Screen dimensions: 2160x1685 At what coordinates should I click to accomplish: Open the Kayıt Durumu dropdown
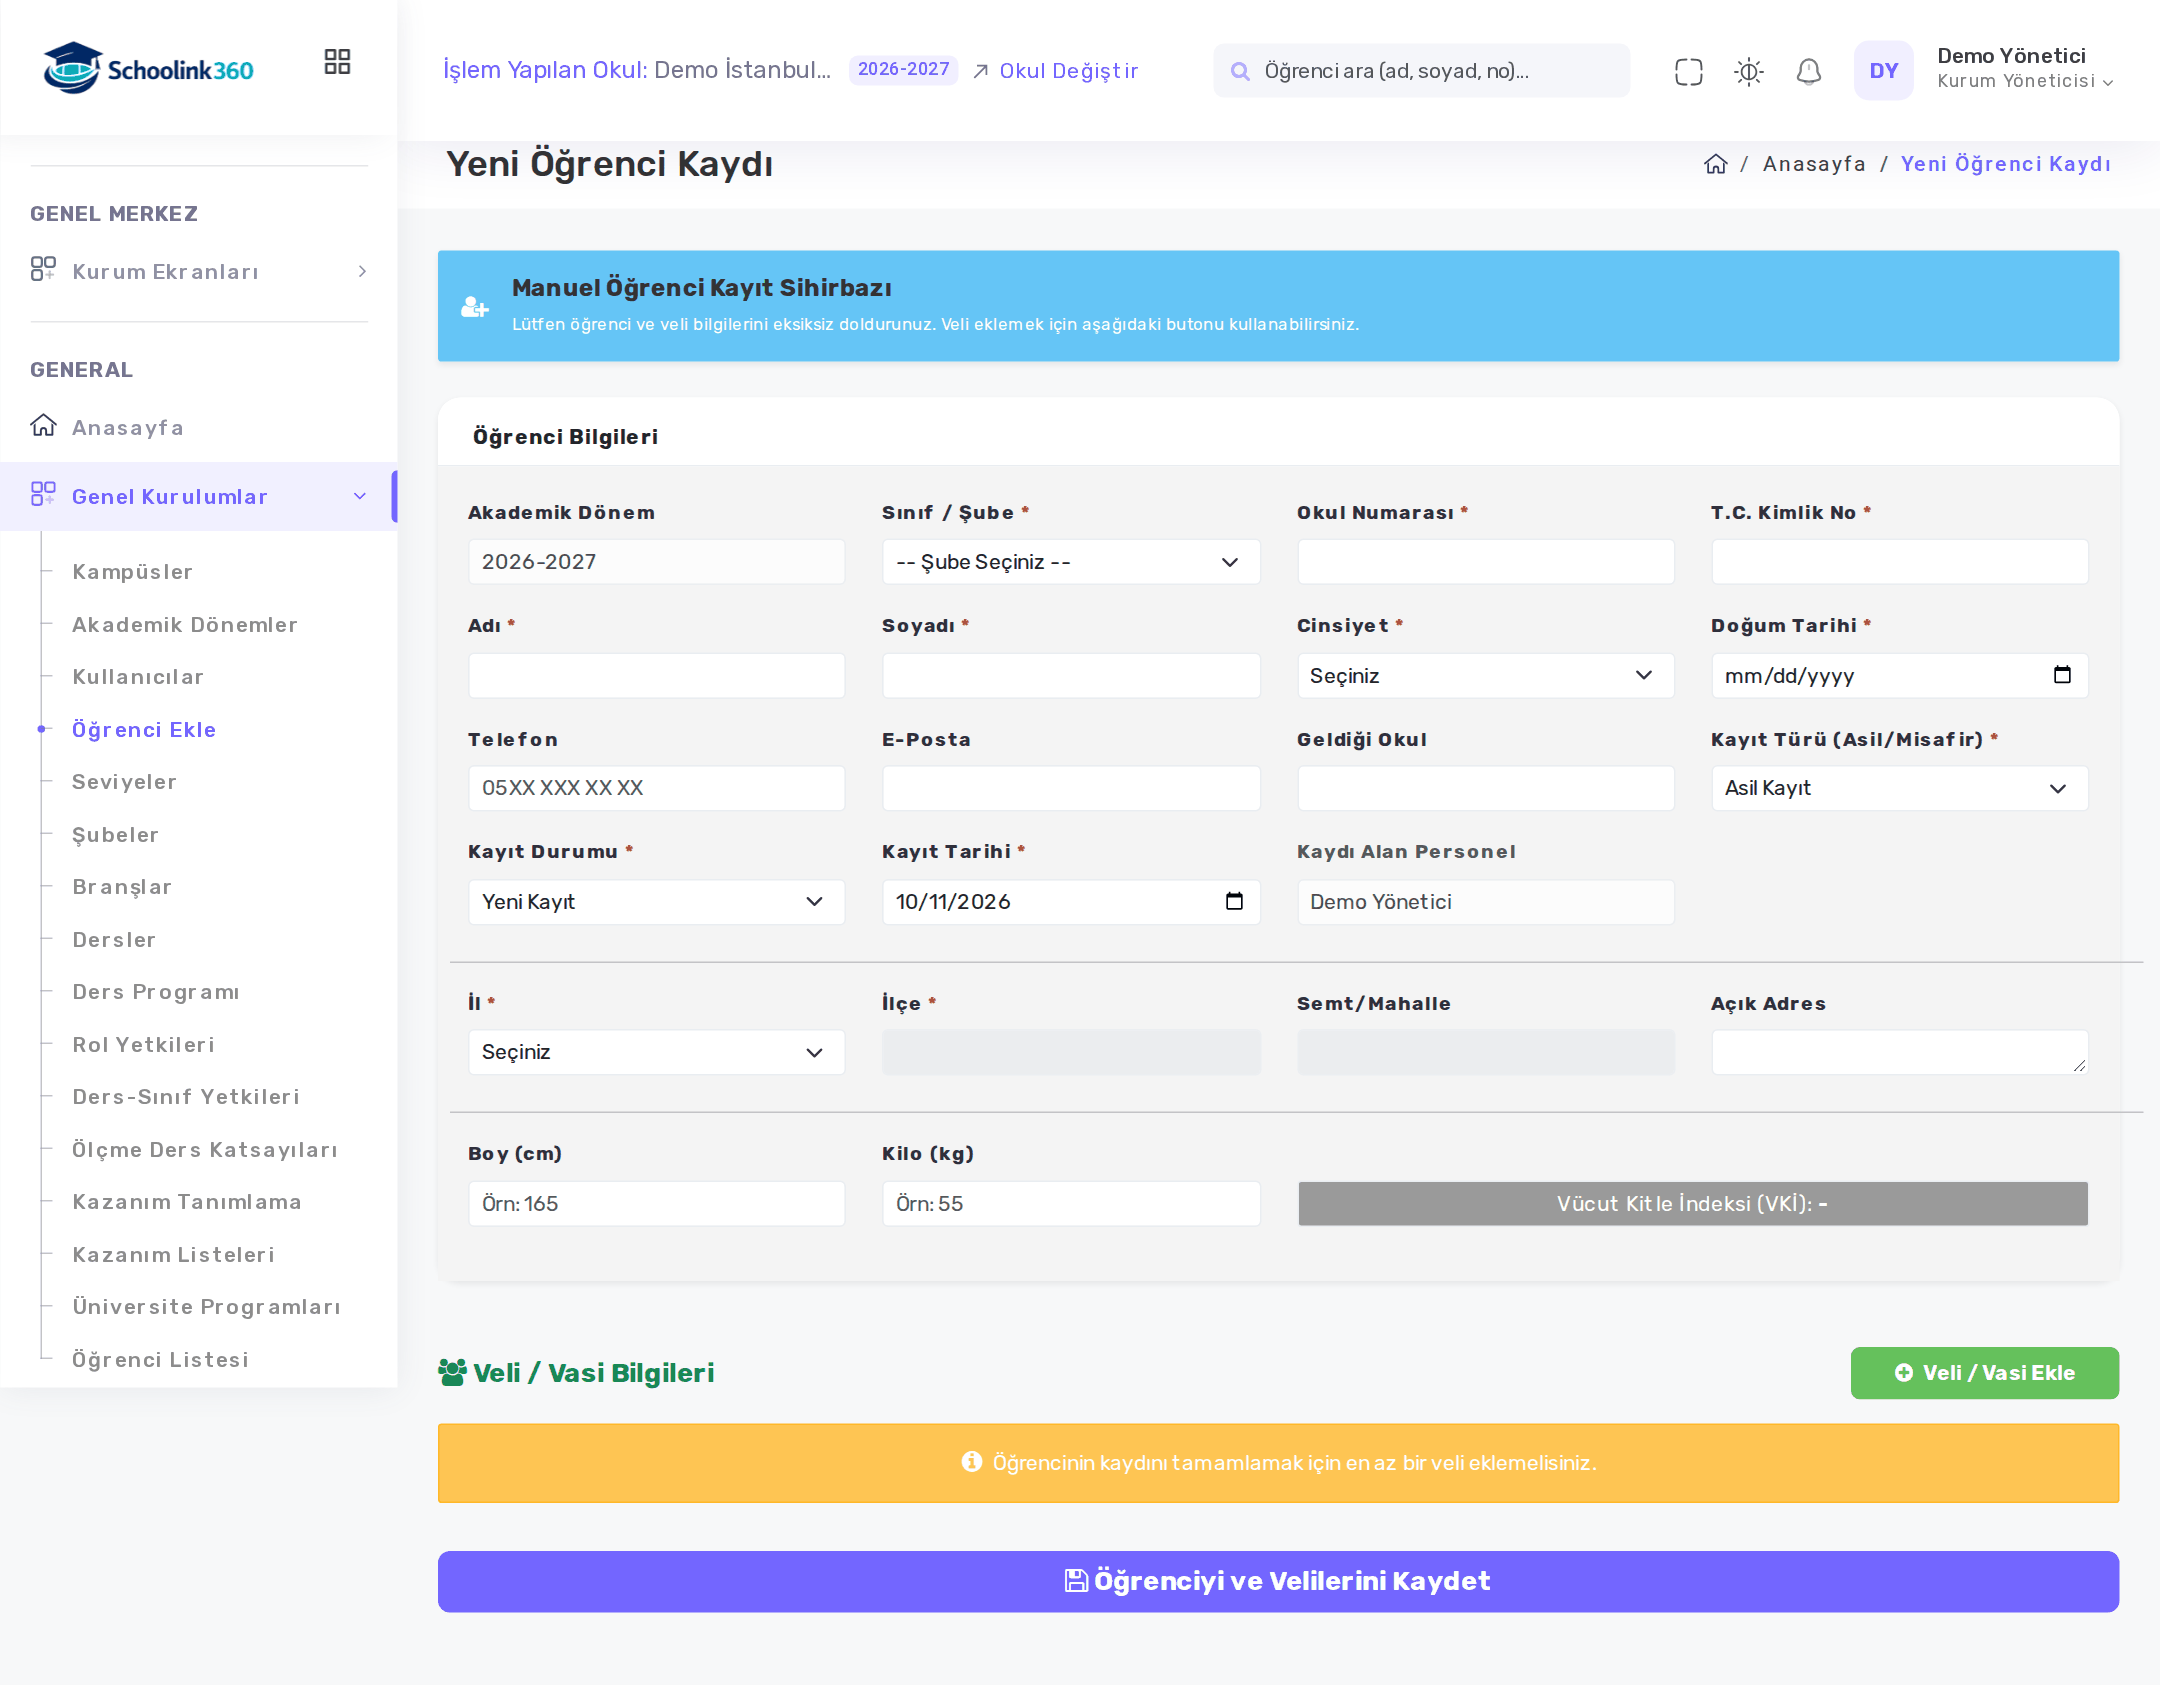tap(656, 902)
